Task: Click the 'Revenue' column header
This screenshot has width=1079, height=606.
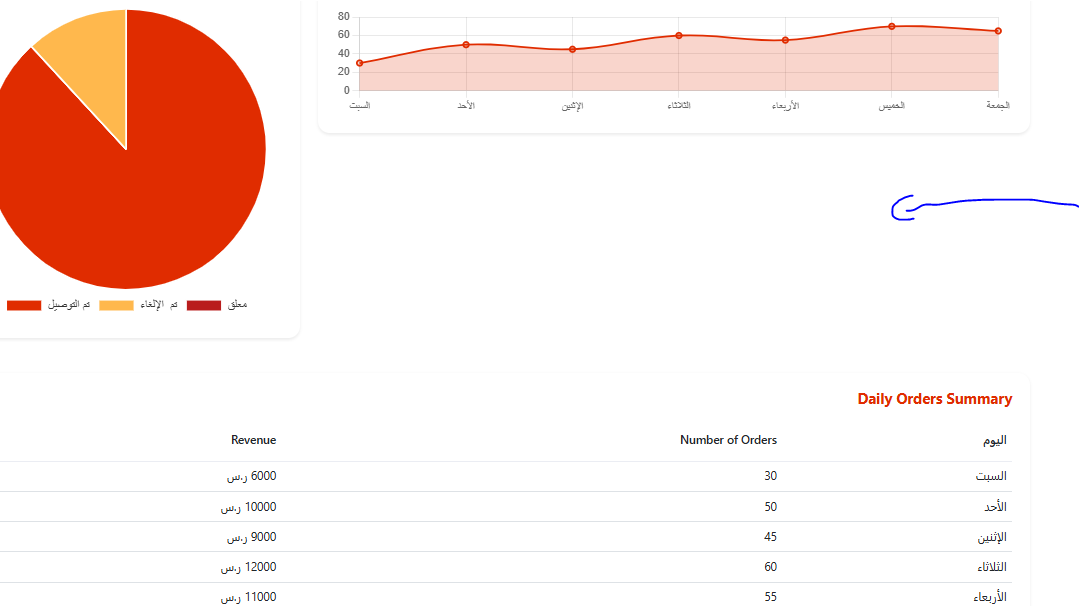Action: (x=253, y=440)
